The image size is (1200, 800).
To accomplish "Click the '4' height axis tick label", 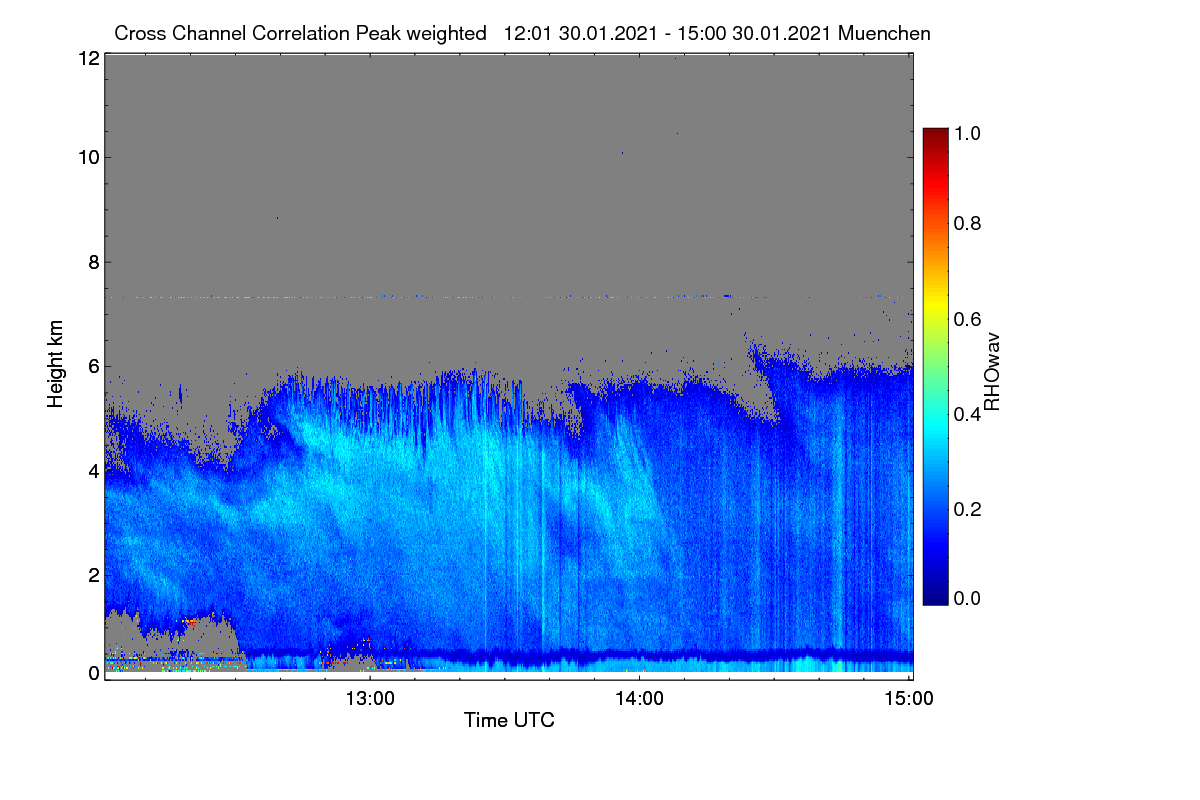I will pyautogui.click(x=93, y=470).
